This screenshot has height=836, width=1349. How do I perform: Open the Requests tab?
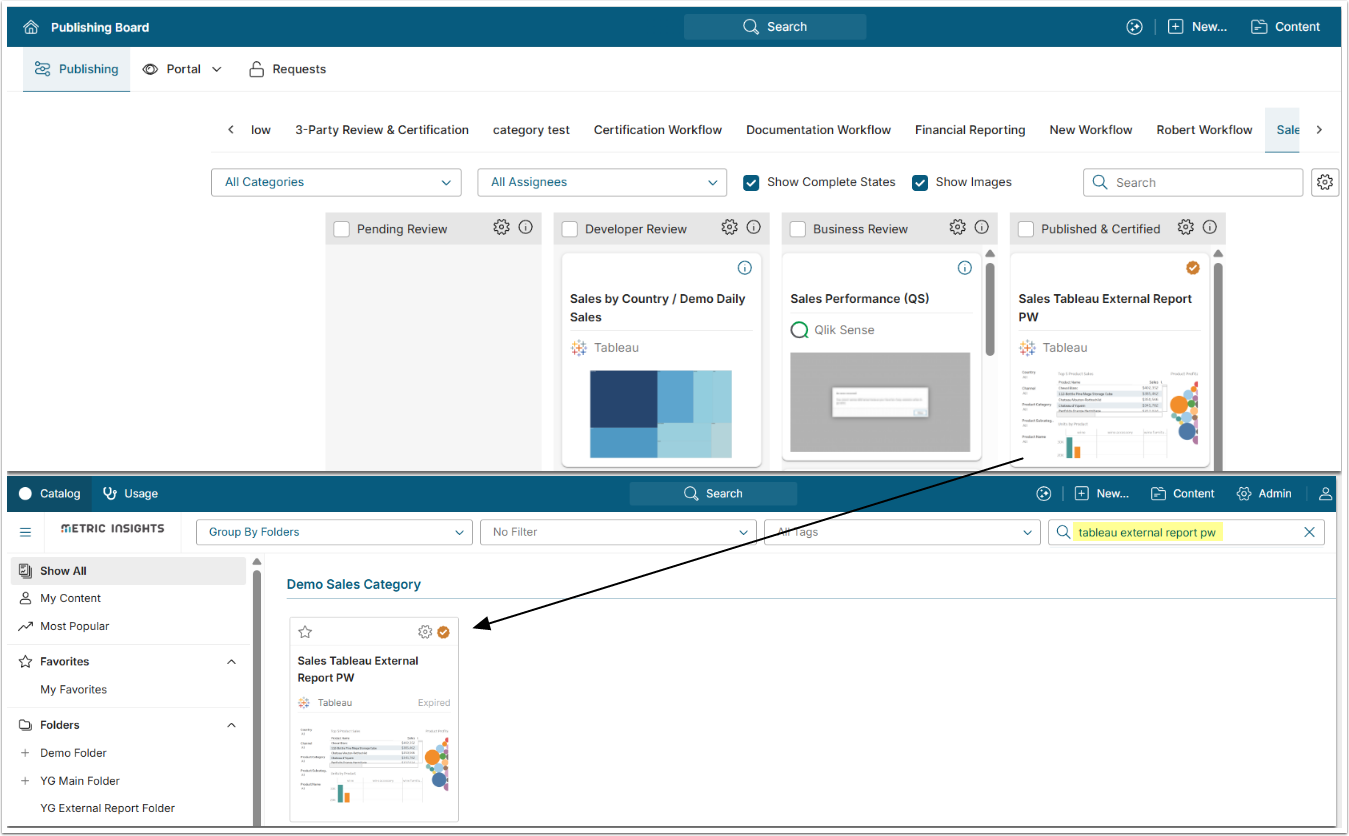point(288,69)
